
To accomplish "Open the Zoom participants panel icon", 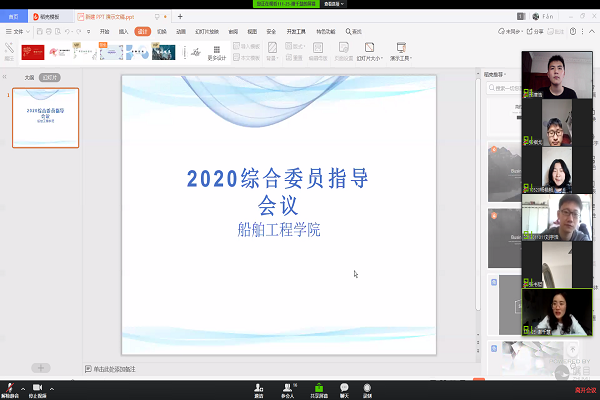I will click(x=288, y=386).
